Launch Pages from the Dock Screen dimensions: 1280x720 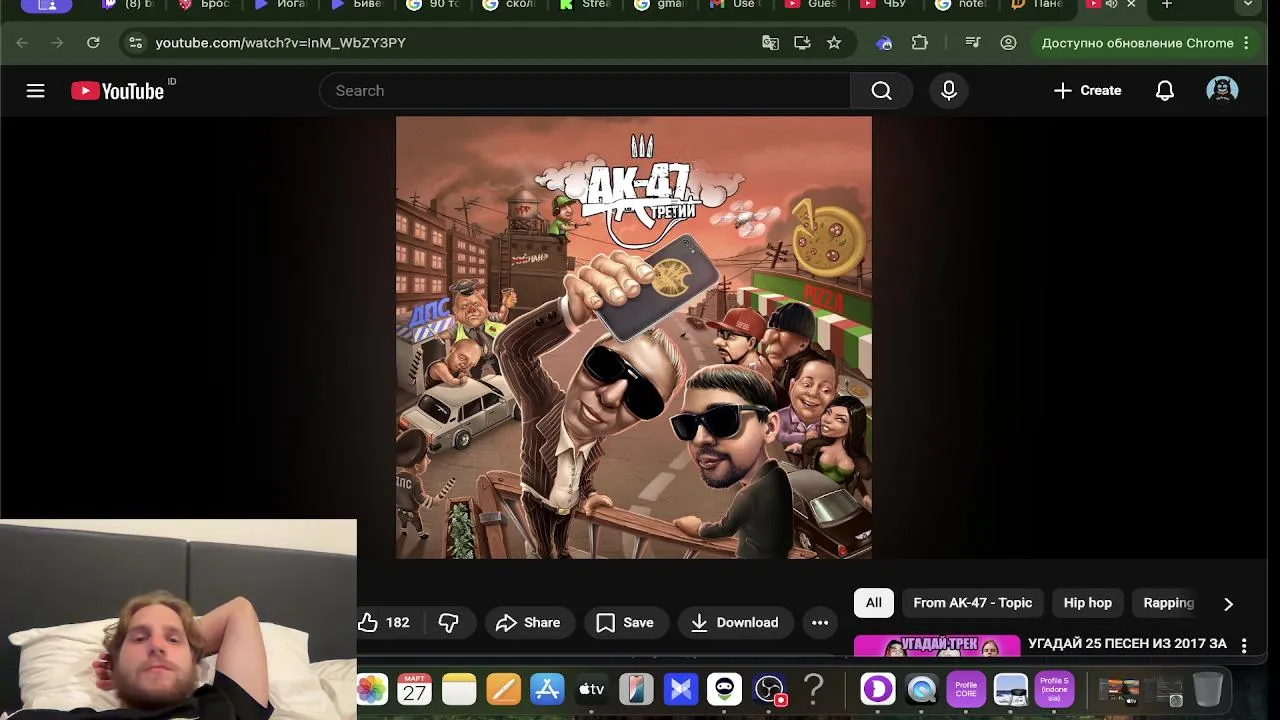tap(503, 689)
